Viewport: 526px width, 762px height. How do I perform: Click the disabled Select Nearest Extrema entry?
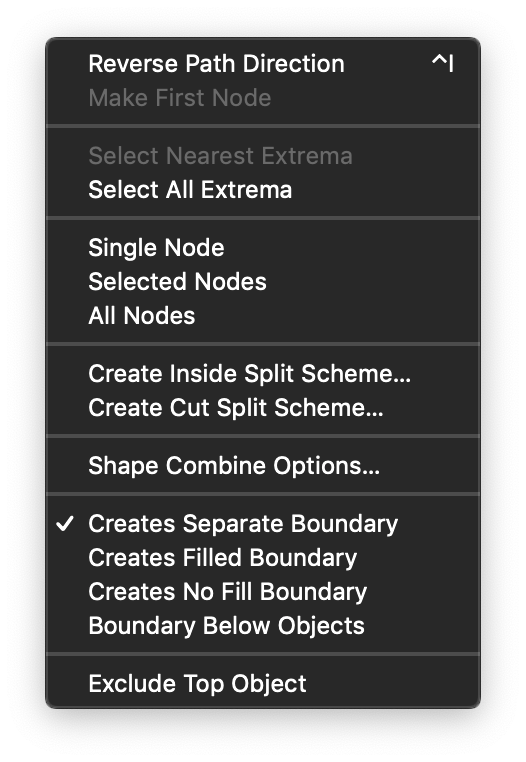(x=263, y=156)
